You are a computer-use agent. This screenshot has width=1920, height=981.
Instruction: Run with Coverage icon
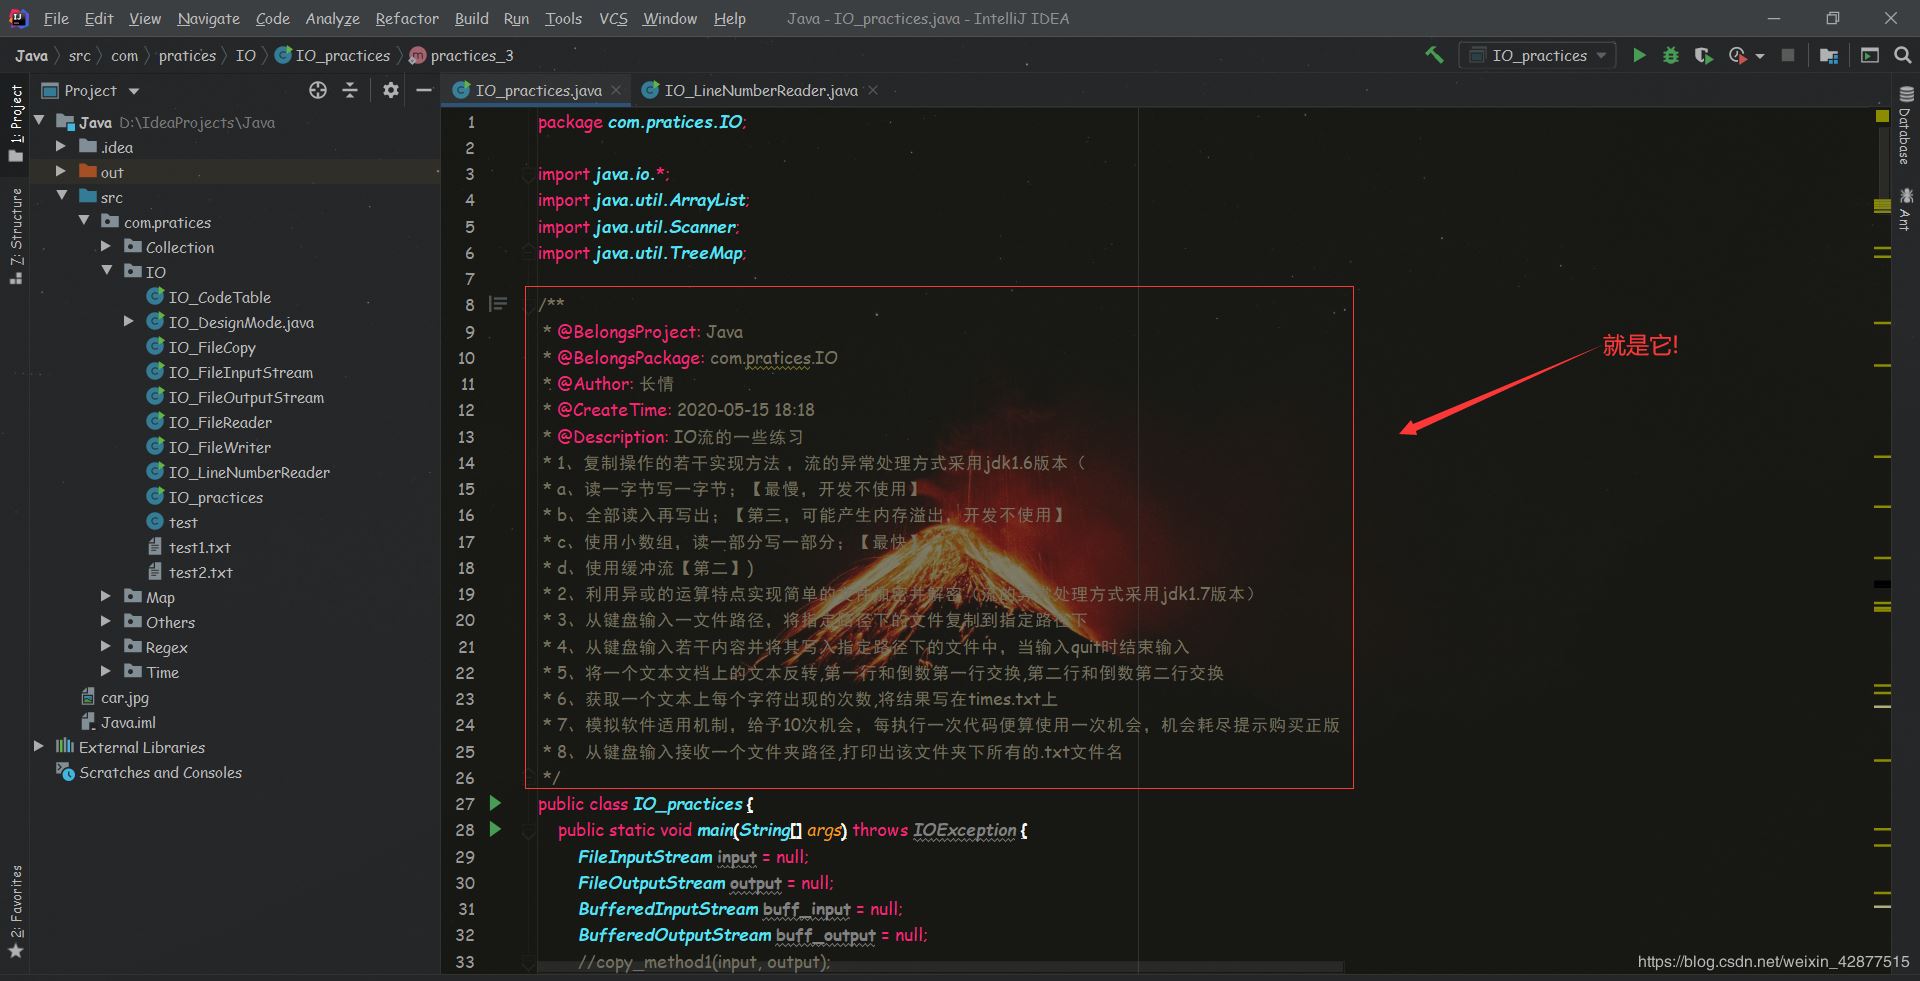1704,55
